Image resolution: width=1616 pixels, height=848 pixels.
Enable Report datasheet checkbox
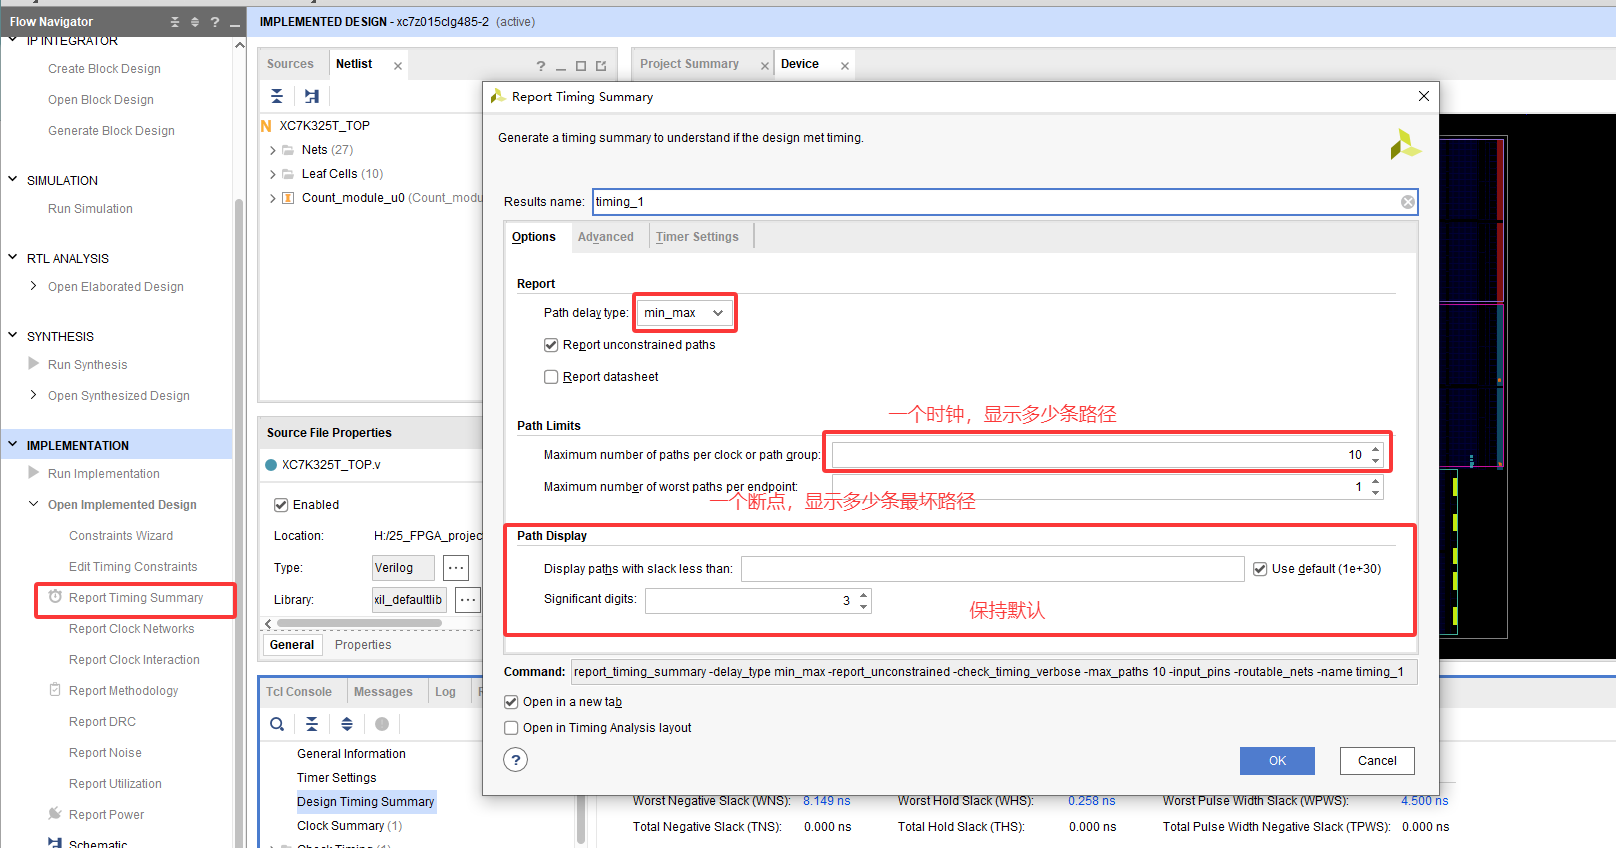[551, 377]
